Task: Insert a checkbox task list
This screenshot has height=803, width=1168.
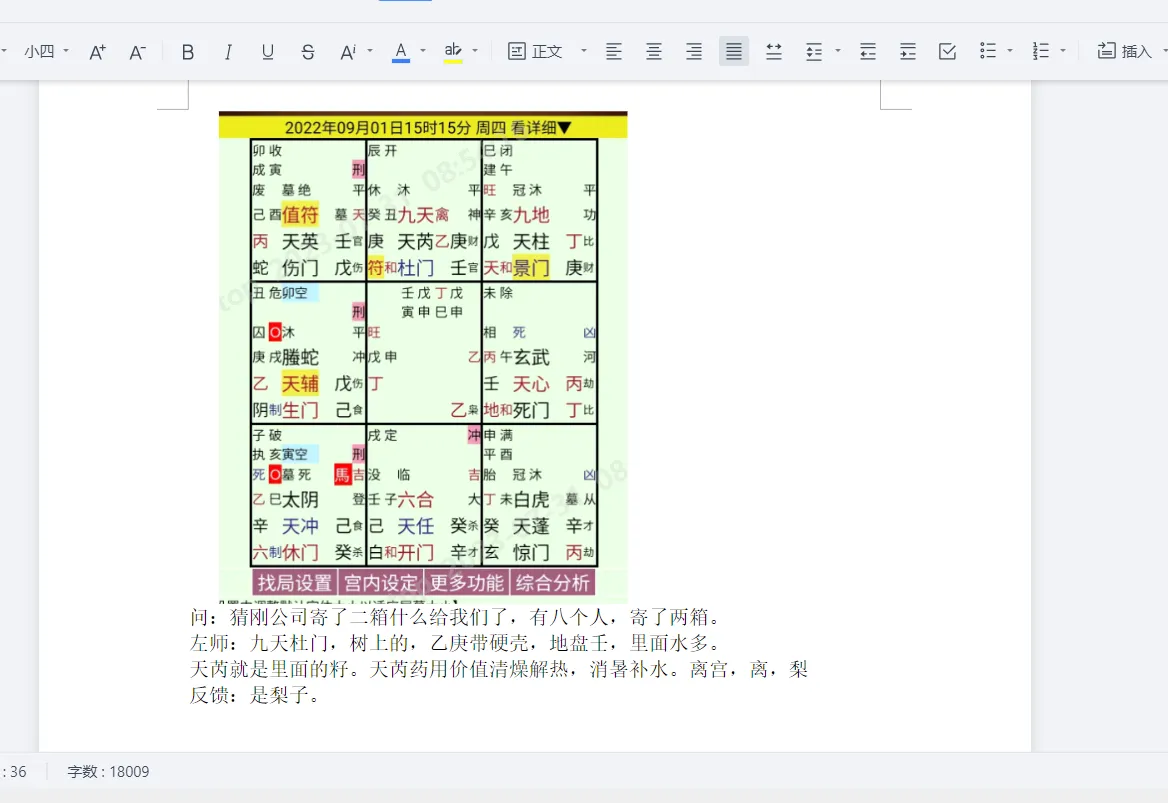Action: pos(948,52)
